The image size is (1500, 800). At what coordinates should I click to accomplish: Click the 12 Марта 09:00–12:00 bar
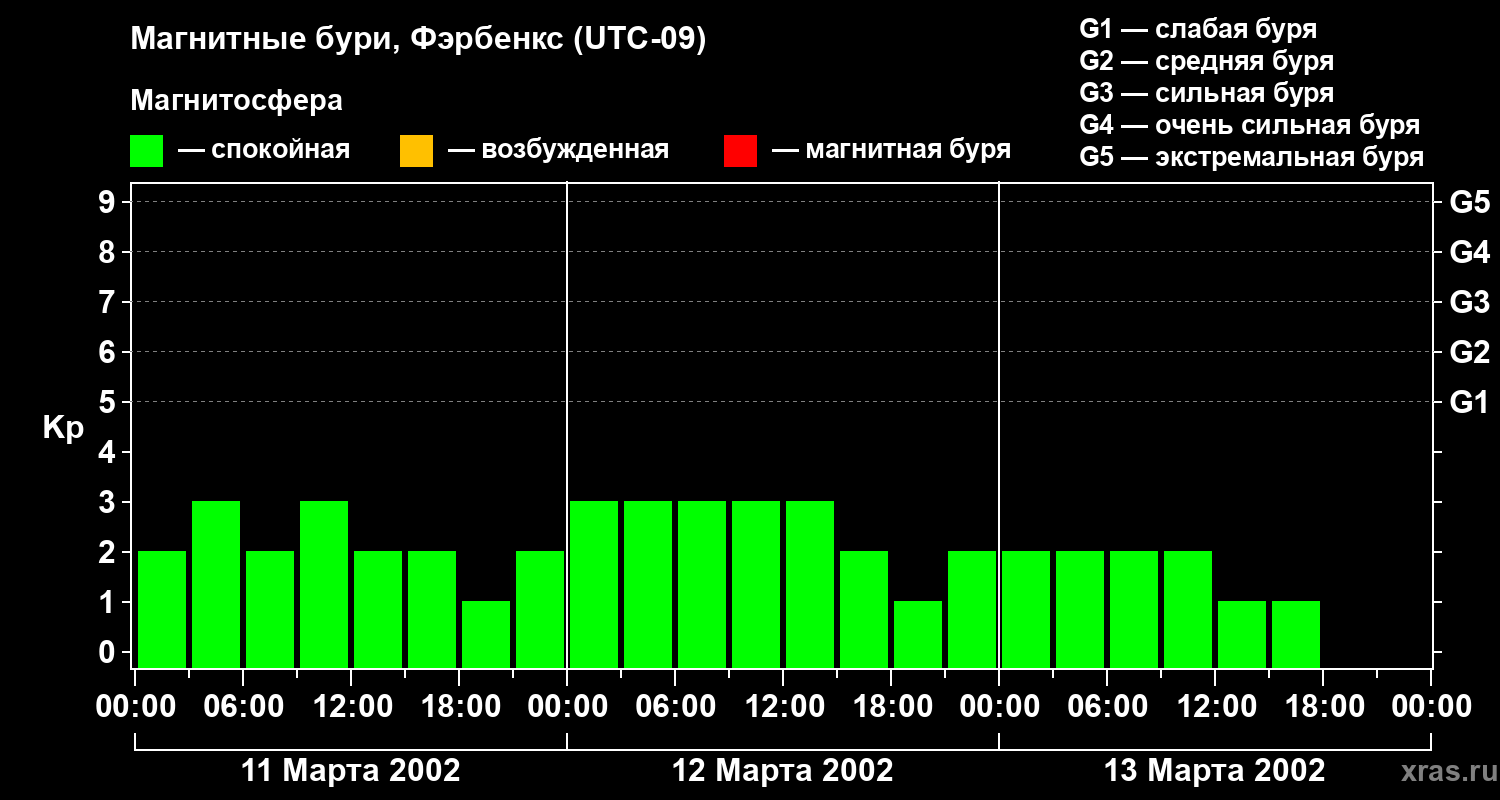(756, 584)
